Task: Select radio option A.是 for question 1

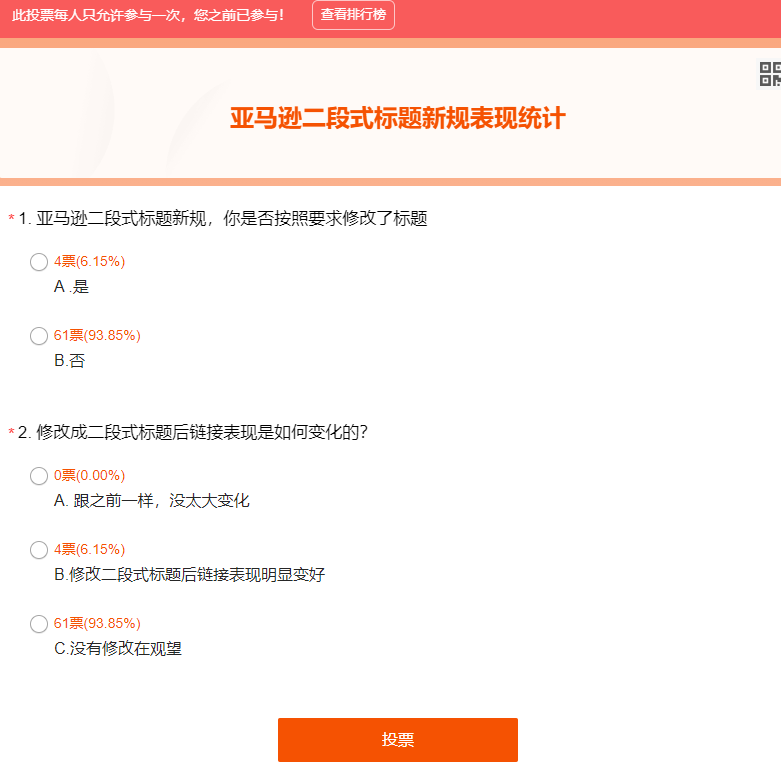Action: point(39,261)
